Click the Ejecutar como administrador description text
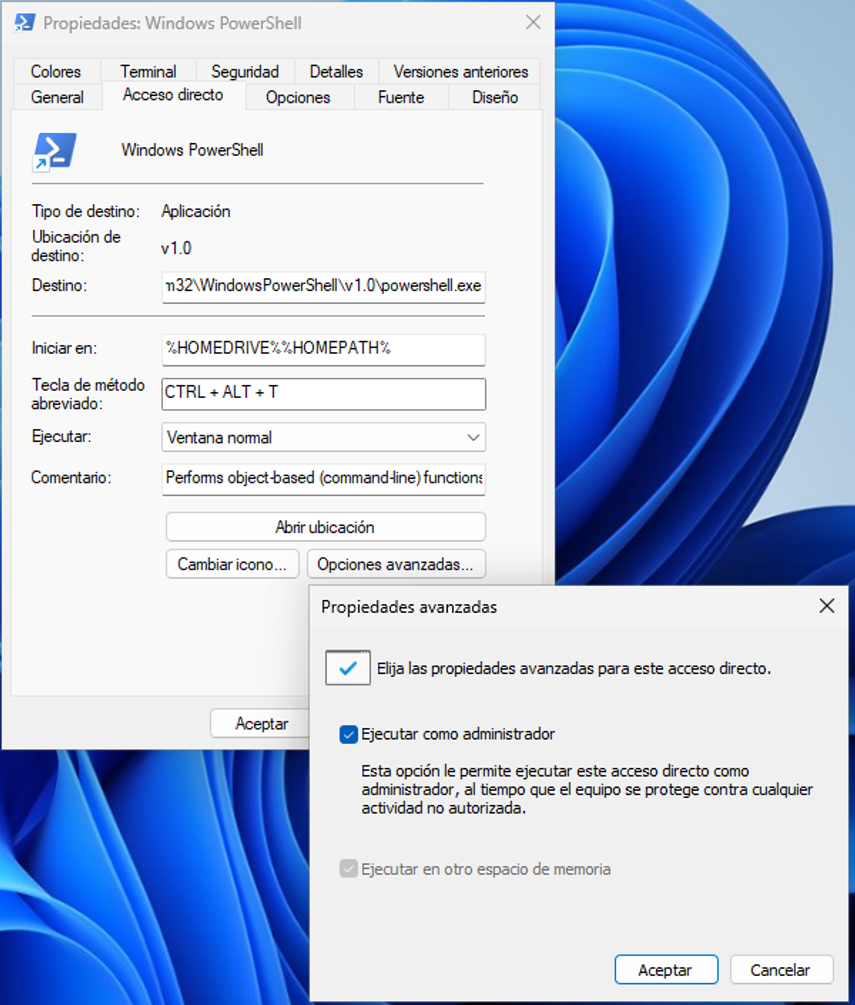This screenshot has height=1005, width=855. tap(587, 790)
